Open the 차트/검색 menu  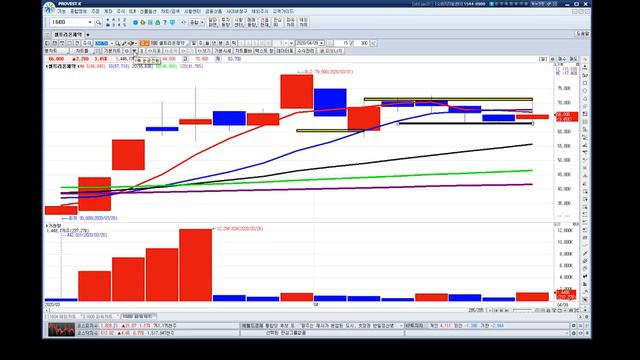pos(170,11)
